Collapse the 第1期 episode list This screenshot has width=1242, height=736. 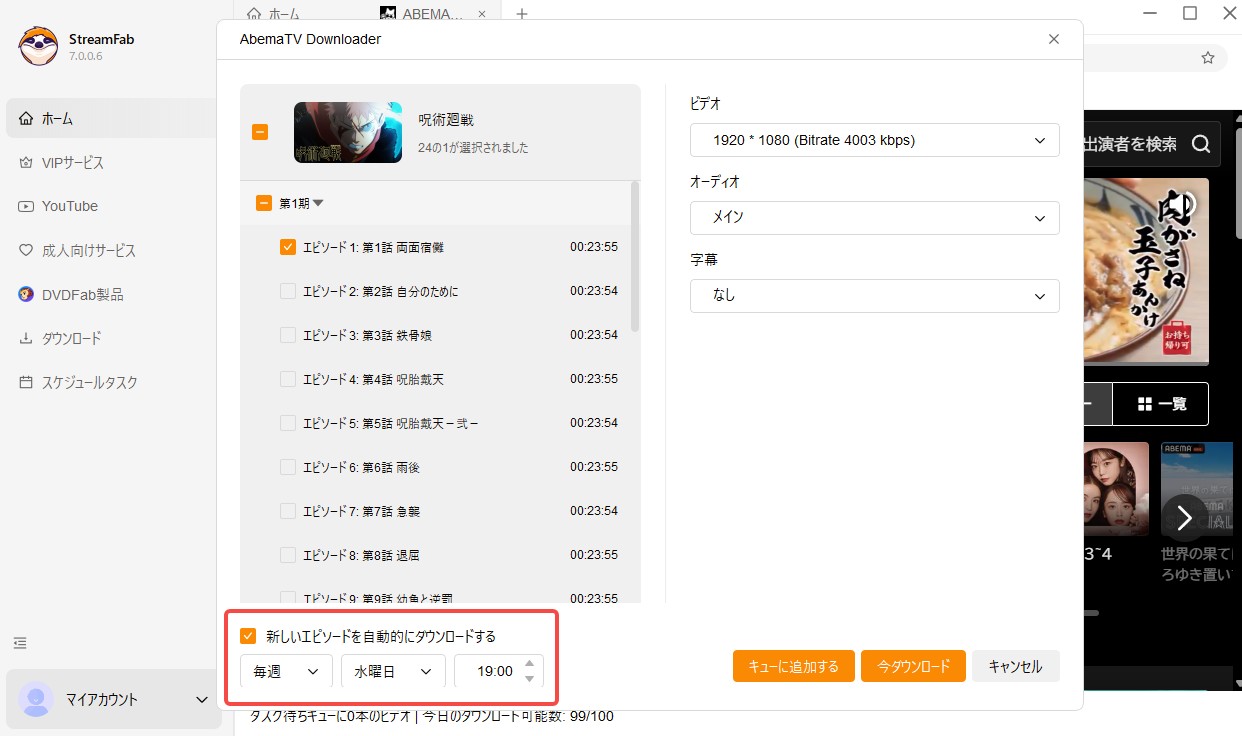tap(318, 202)
